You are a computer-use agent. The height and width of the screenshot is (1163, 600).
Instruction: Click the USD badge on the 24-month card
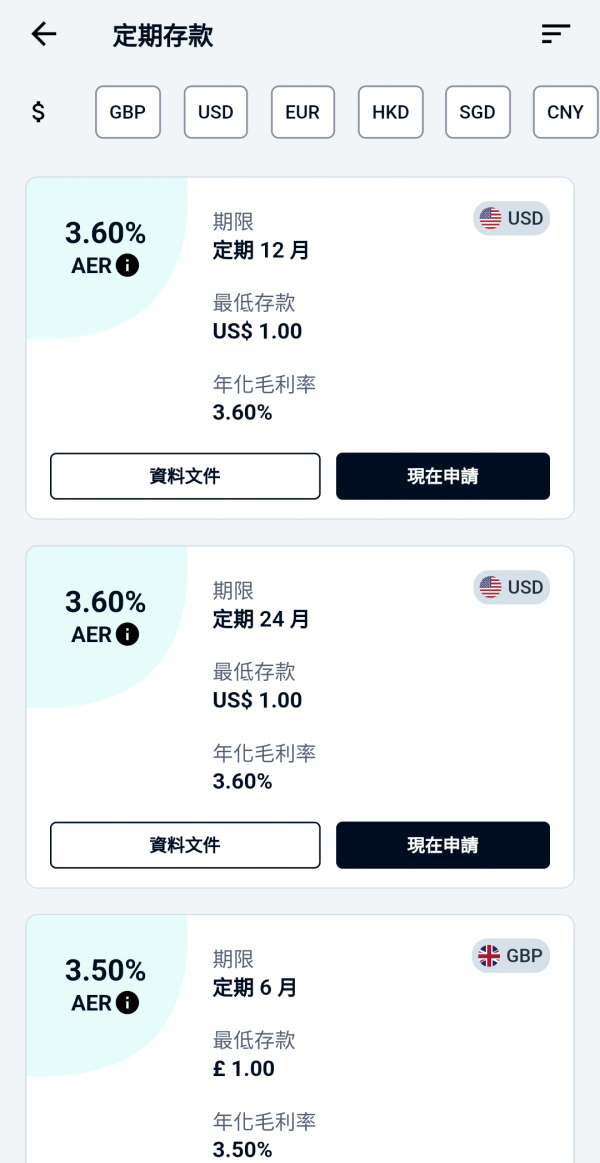[511, 587]
